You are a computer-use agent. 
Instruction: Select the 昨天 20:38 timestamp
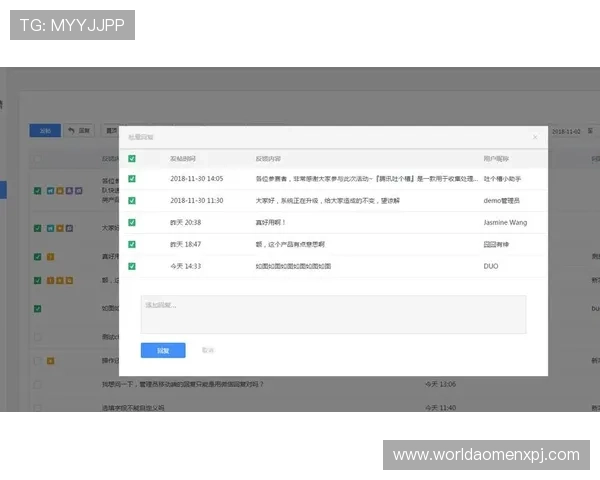coord(185,222)
